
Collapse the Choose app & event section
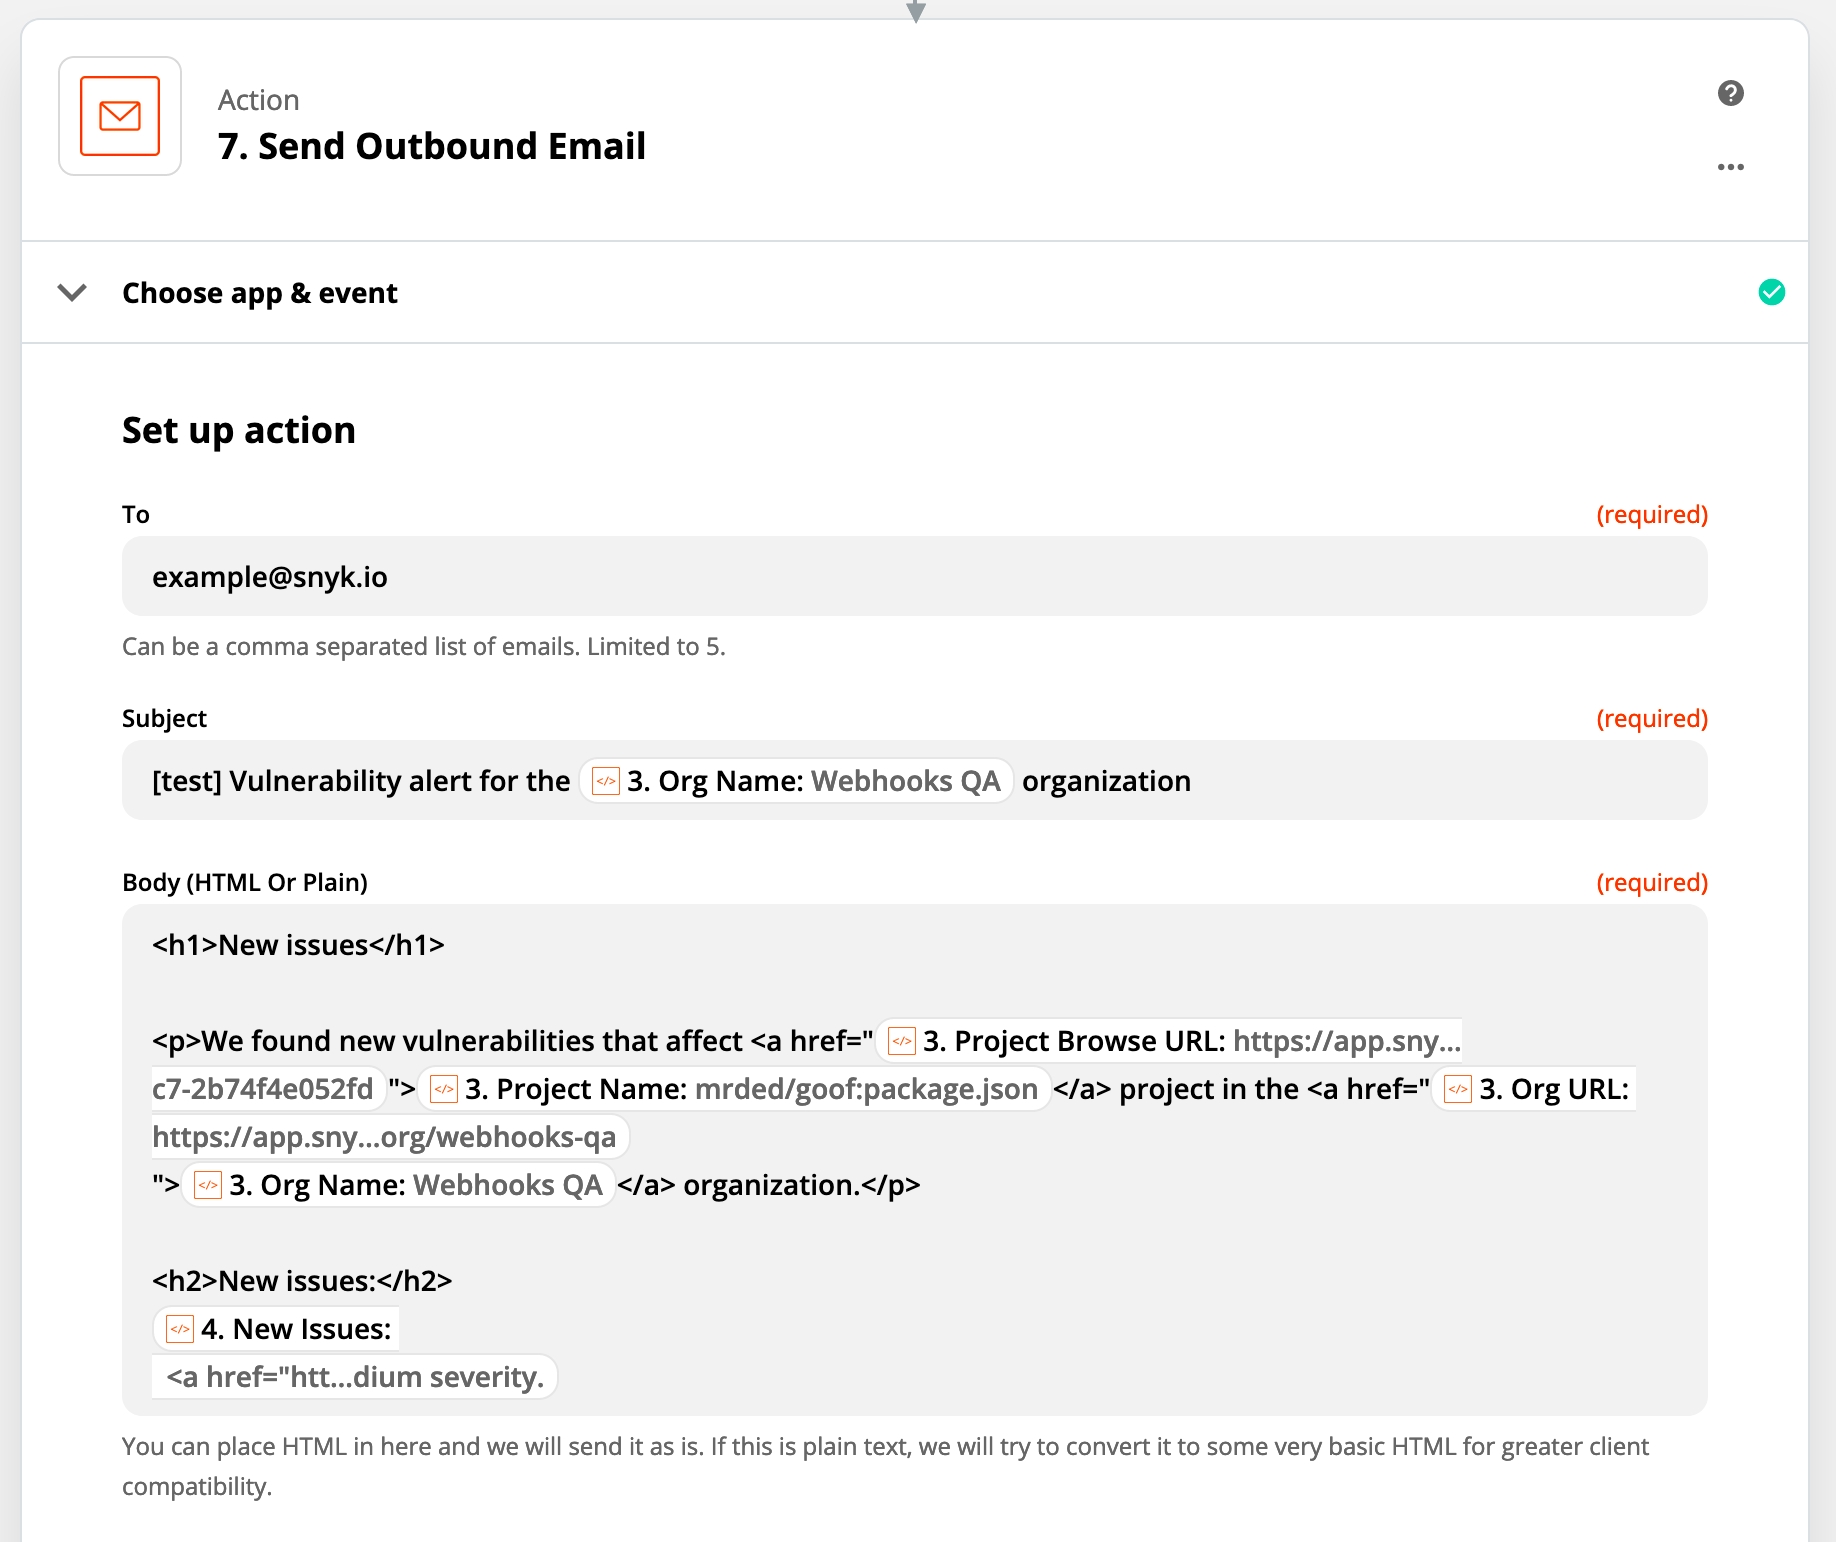72,292
